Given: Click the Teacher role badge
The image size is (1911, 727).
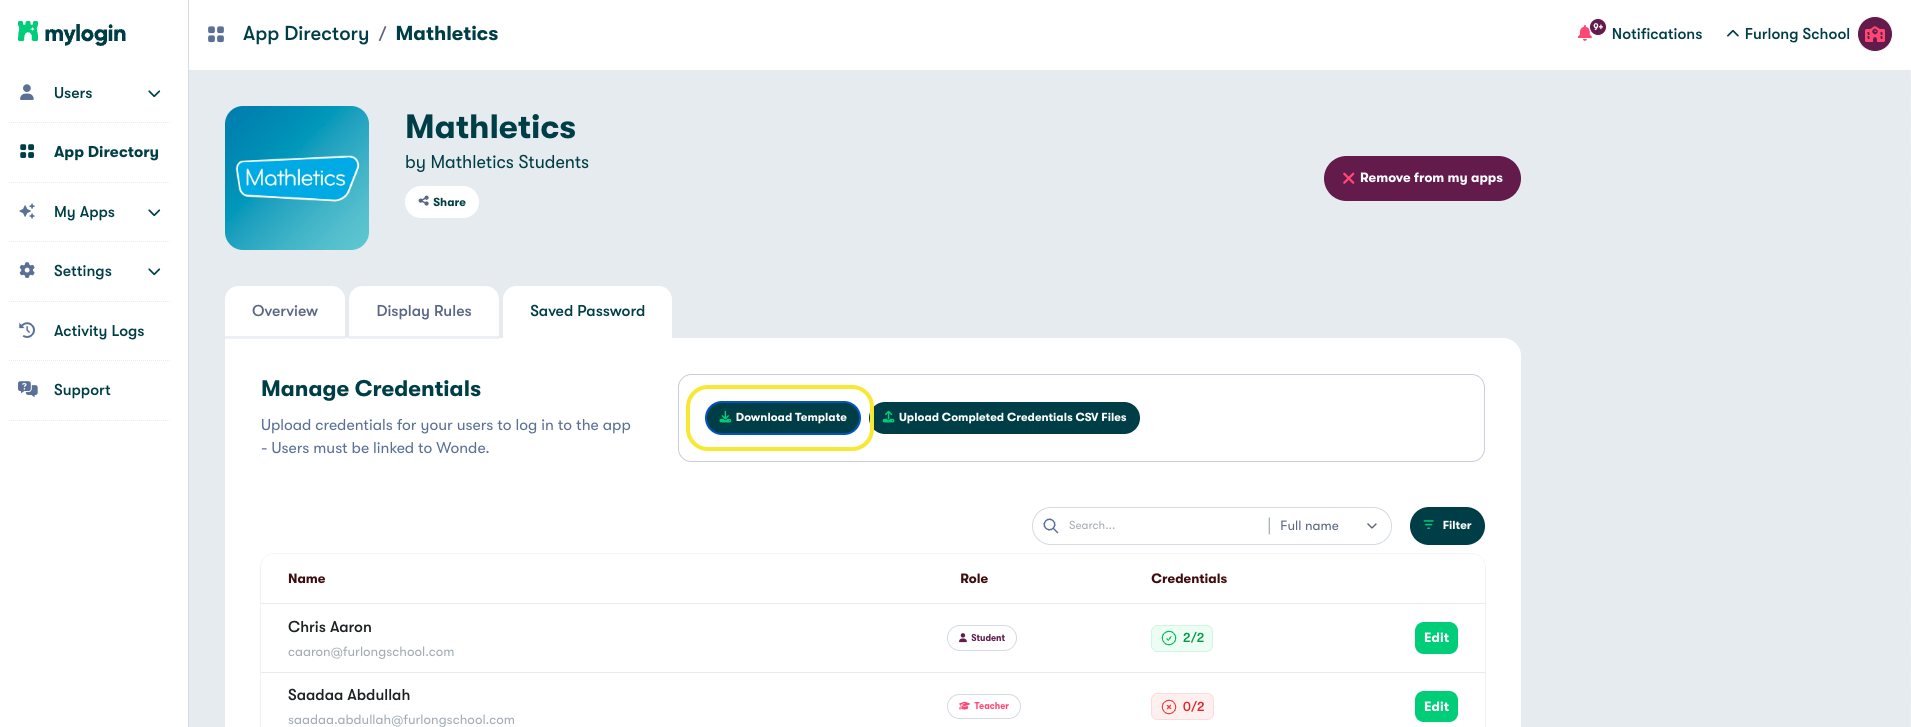Looking at the screenshot, I should point(984,706).
